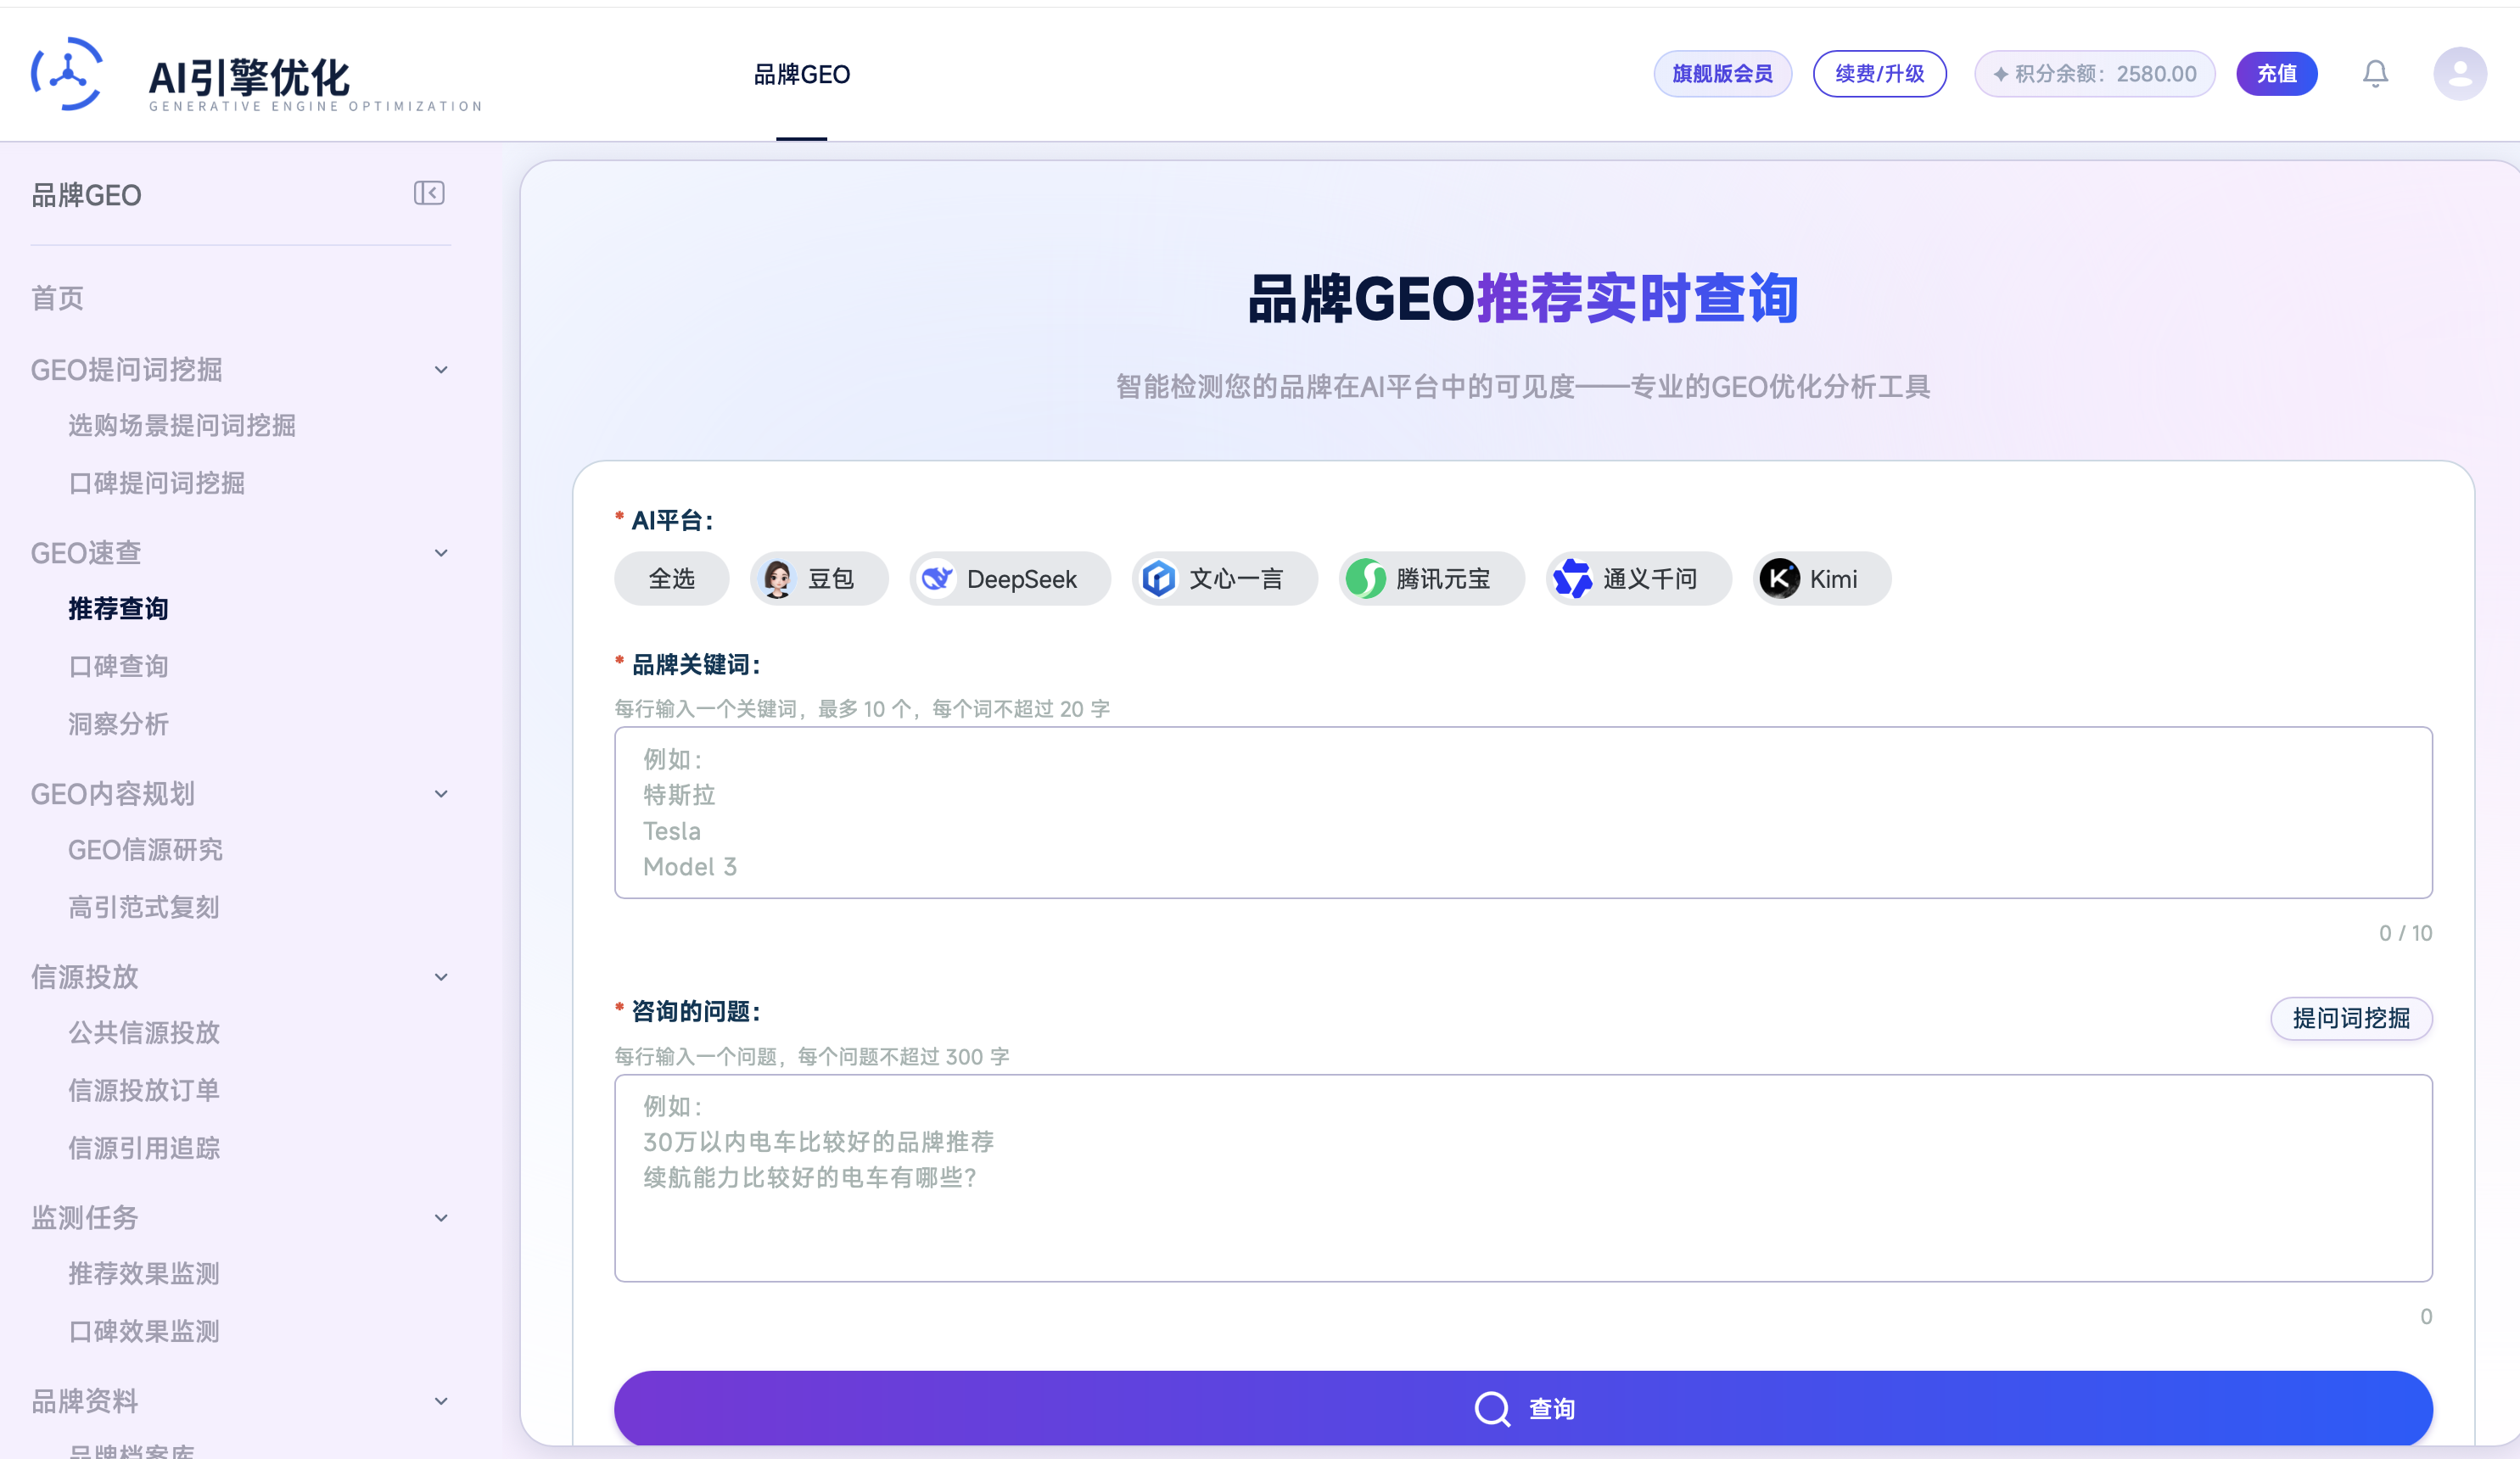Click the magnifier icon on 查询 button
This screenshot has width=2520, height=1459.
[x=1492, y=1409]
